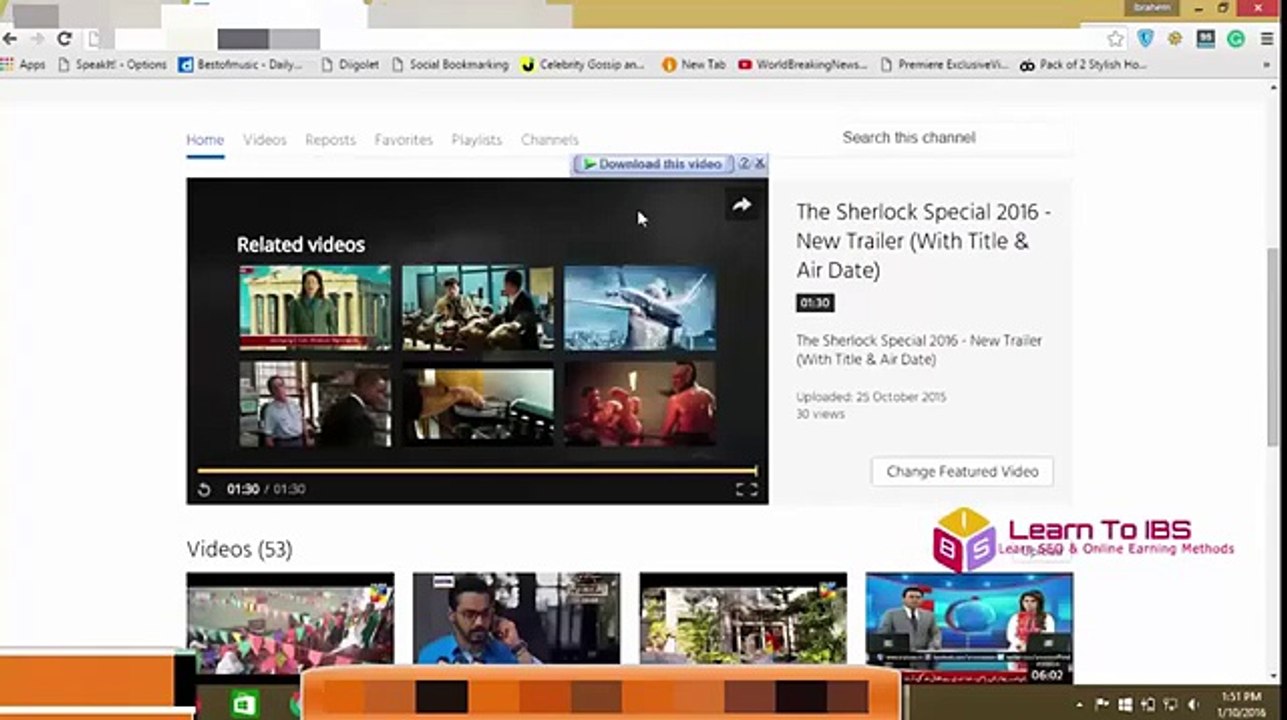Click the Uploaded: 25 October 2015 text
The image size is (1287, 720).
click(871, 397)
